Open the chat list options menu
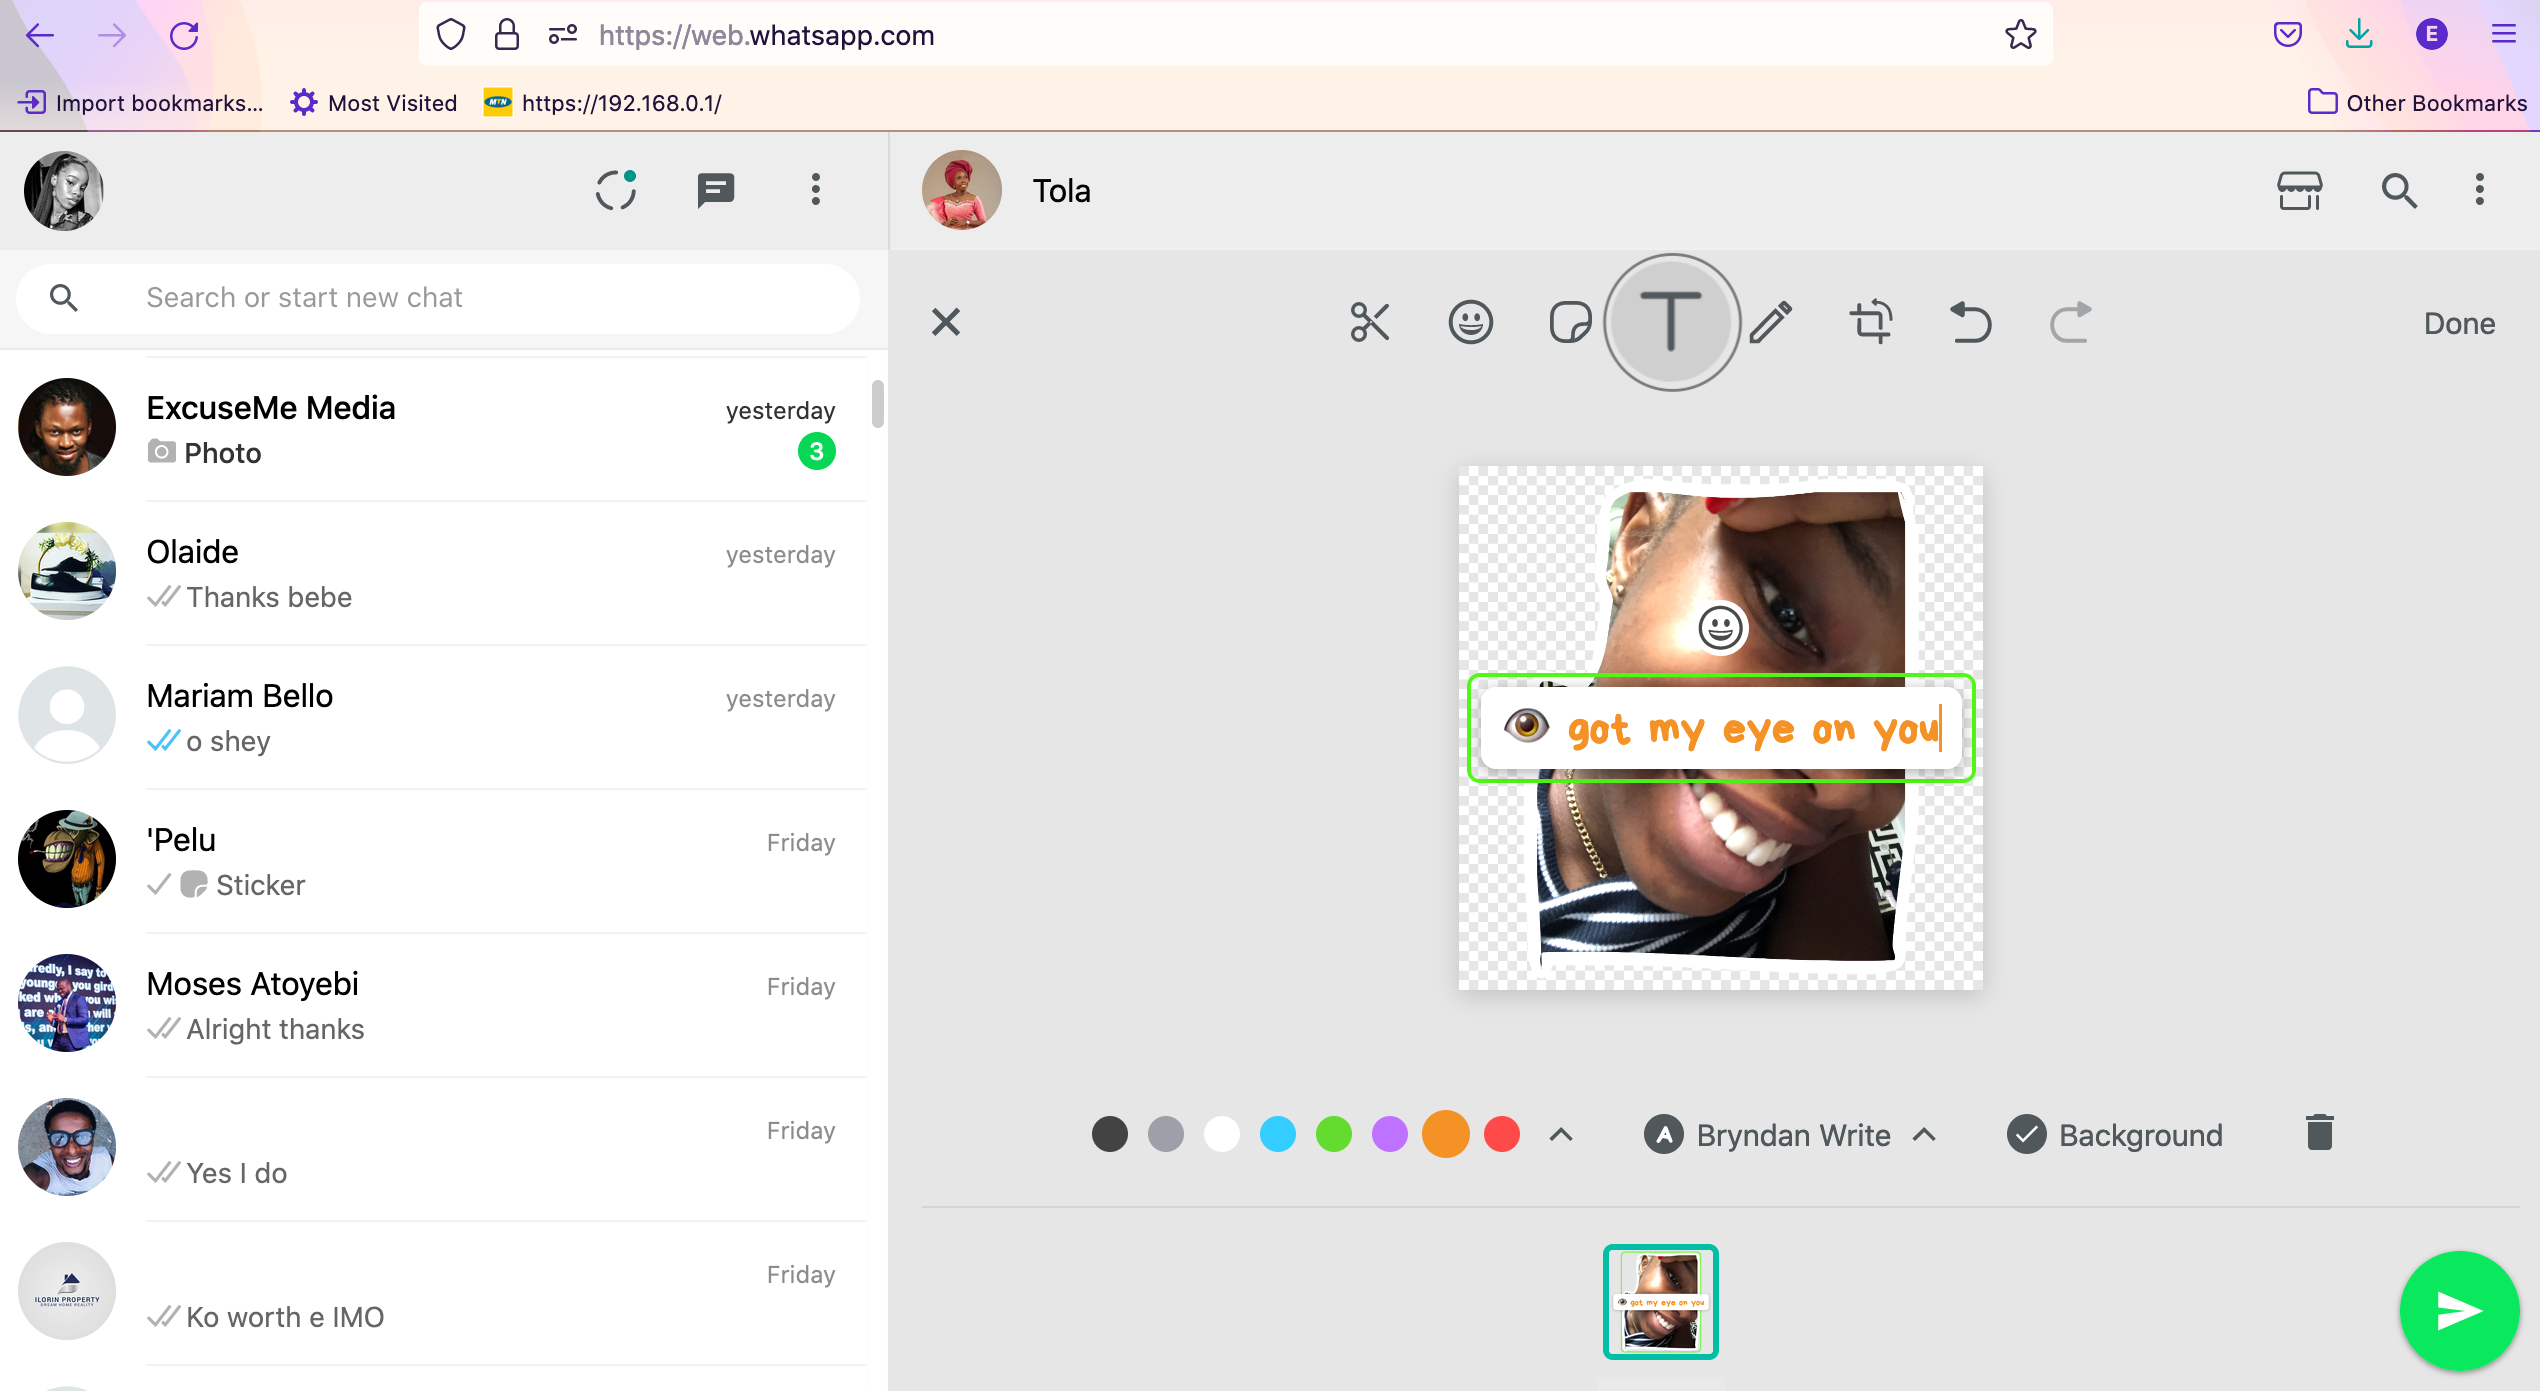 coord(816,190)
